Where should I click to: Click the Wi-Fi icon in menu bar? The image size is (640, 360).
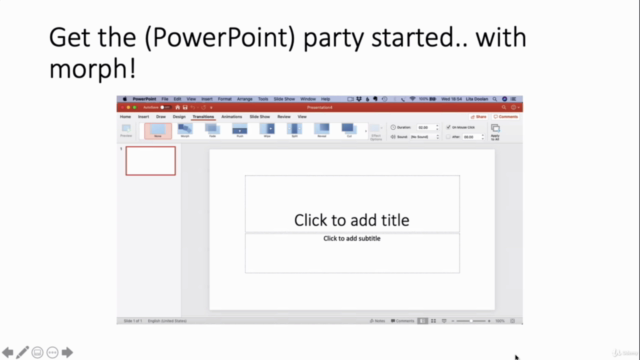pyautogui.click(x=413, y=99)
